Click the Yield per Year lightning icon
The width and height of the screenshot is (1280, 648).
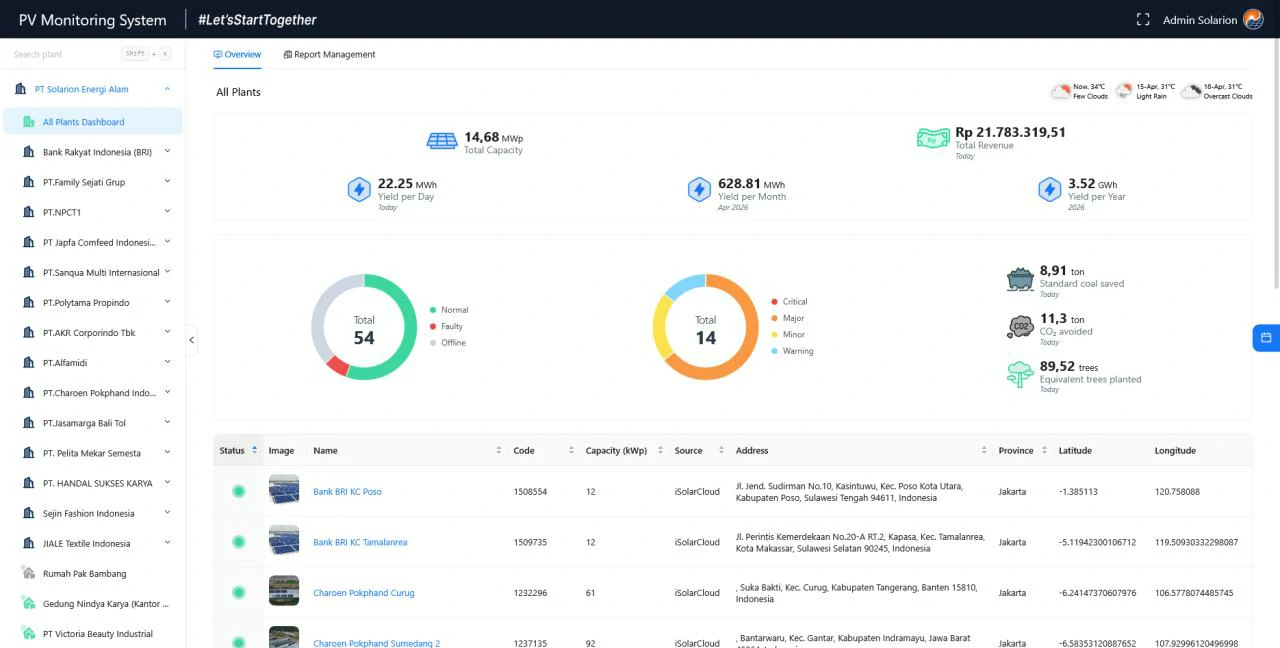tap(1049, 190)
